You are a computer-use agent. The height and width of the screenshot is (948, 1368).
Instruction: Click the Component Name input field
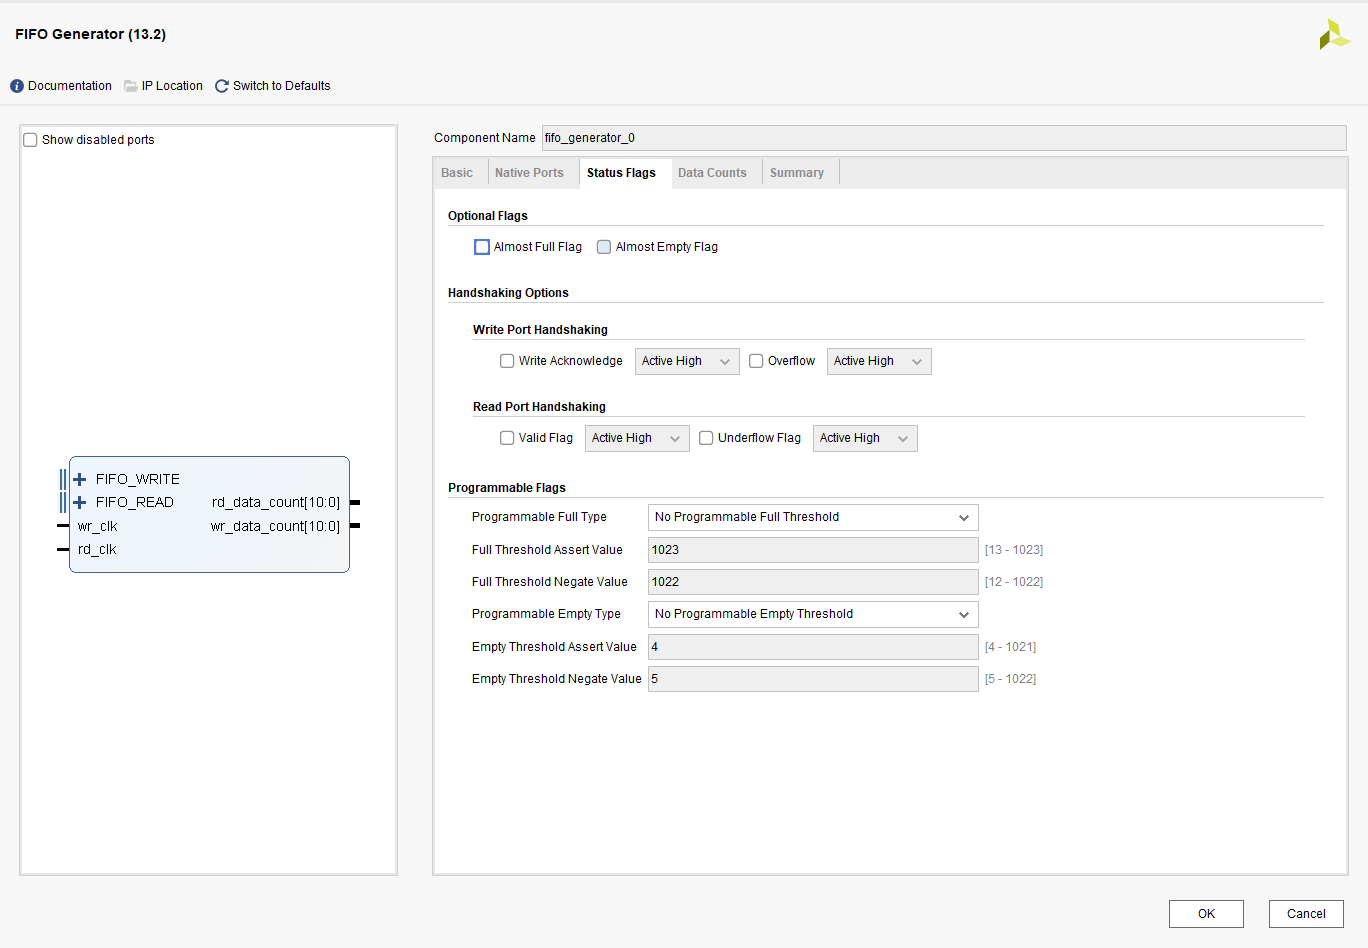(943, 138)
